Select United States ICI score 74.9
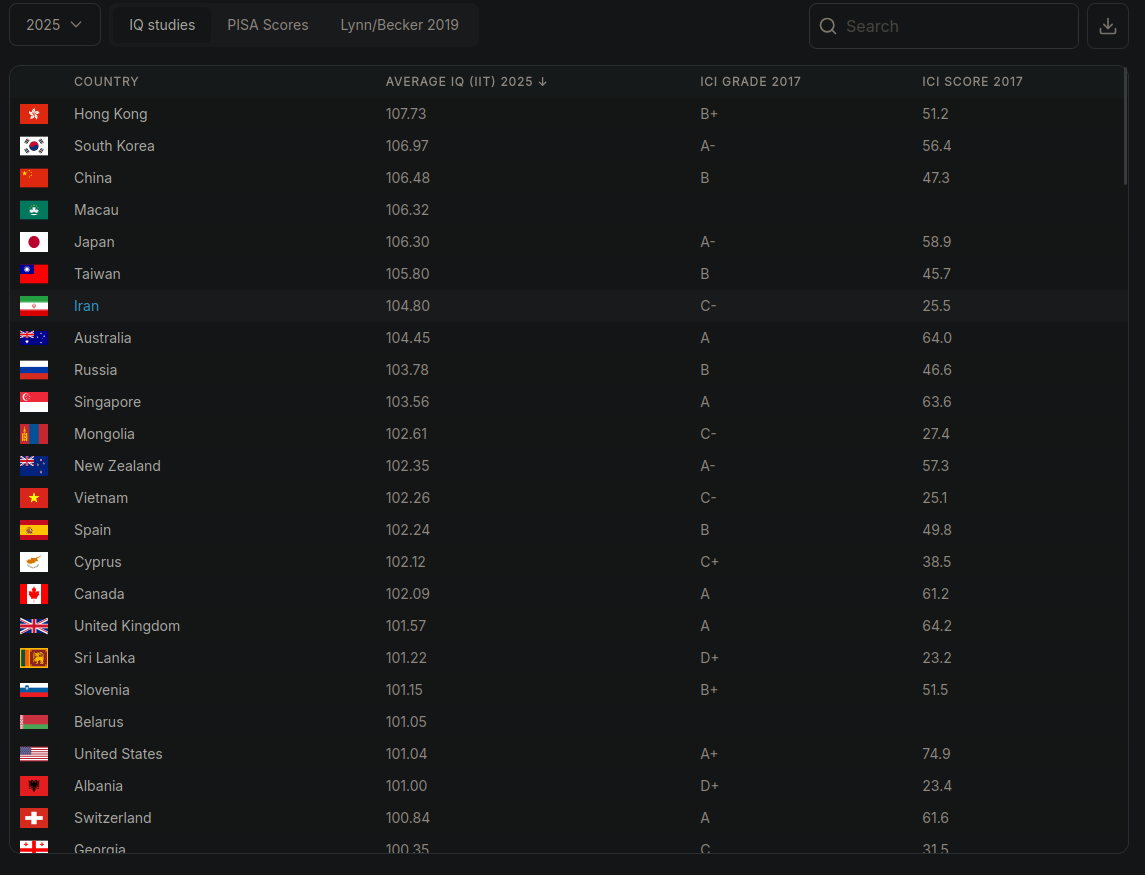 click(x=936, y=754)
